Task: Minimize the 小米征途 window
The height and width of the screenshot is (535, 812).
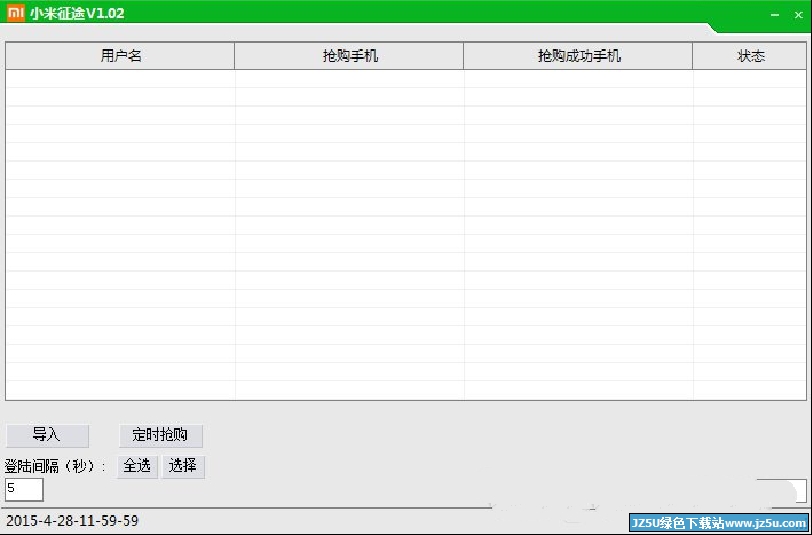Action: tap(775, 15)
